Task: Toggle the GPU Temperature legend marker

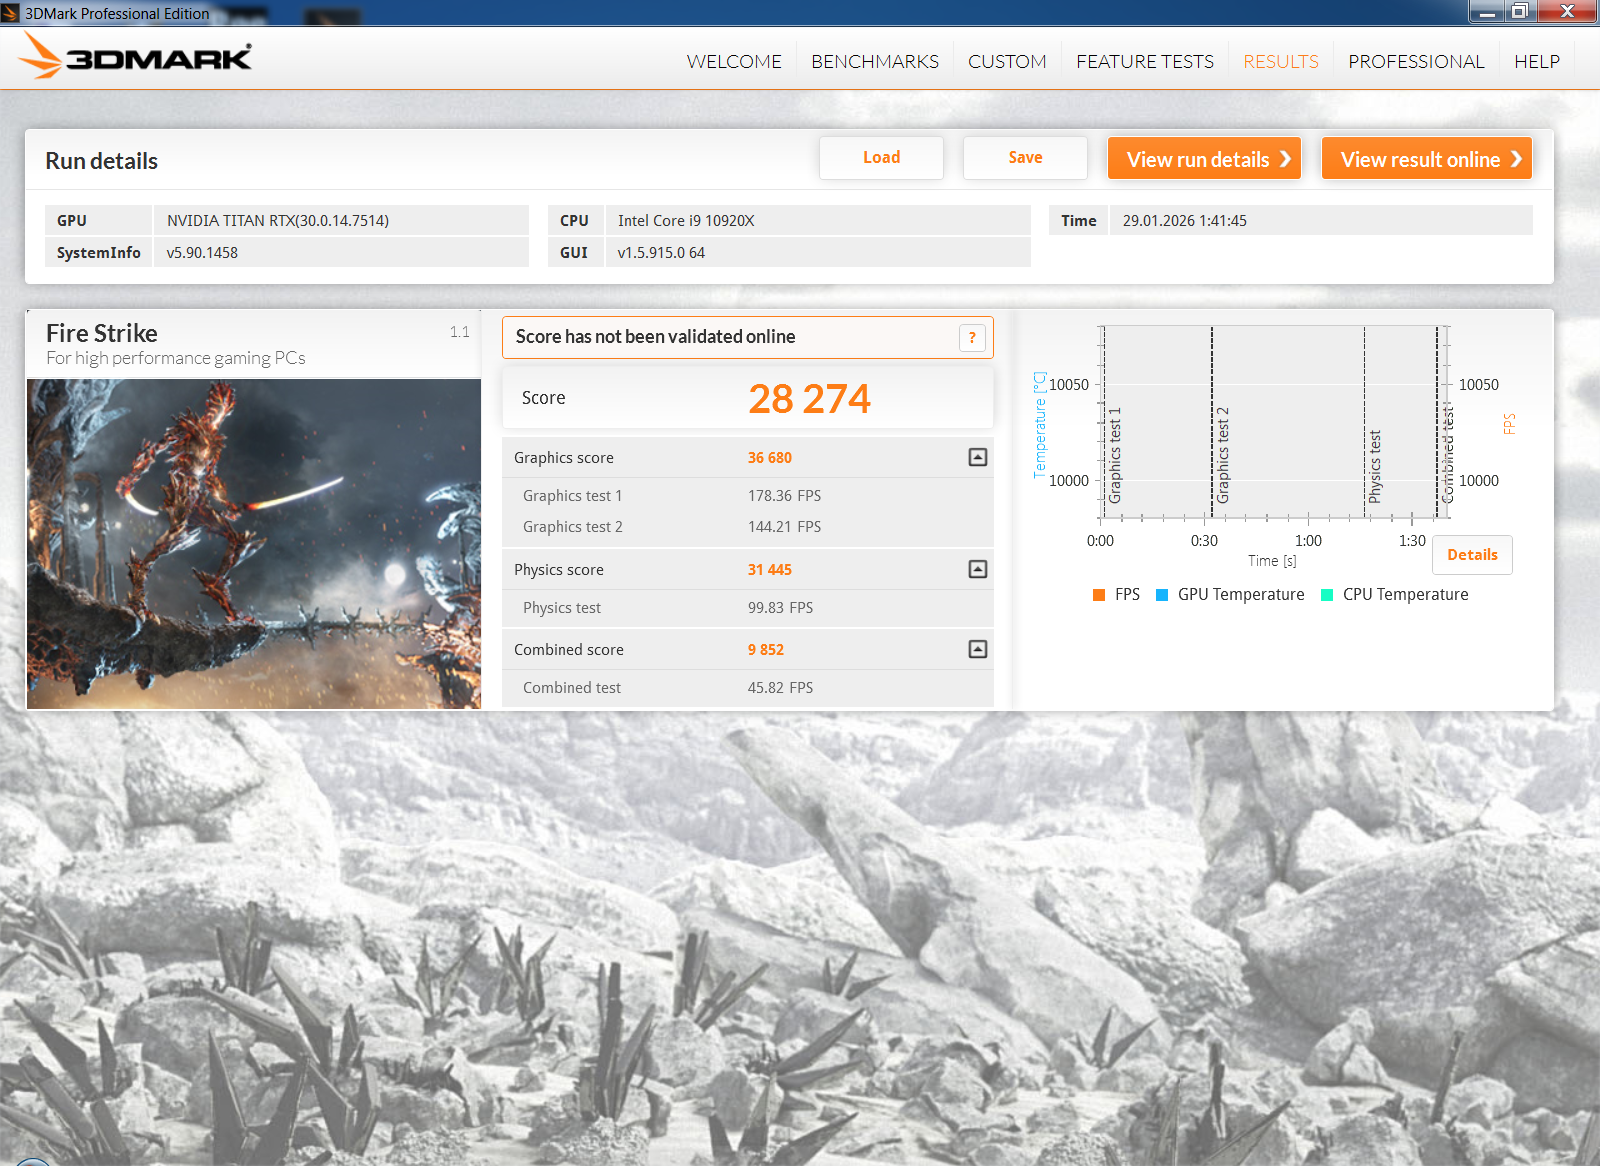Action: point(1162,595)
